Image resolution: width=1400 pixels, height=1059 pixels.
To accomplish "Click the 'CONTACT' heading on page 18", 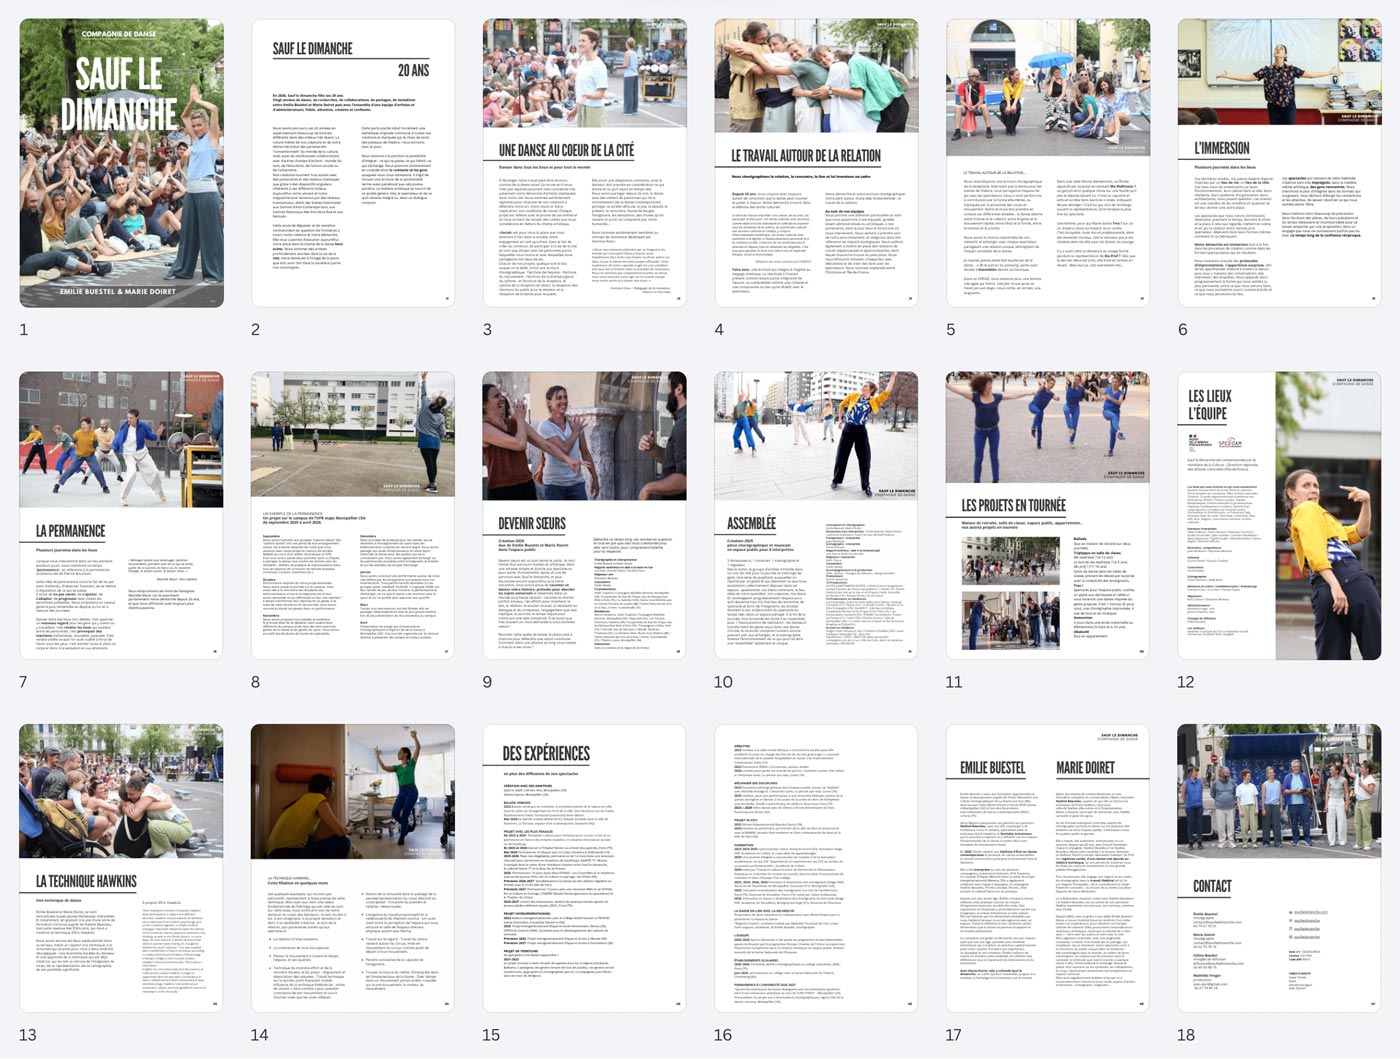I will [x=1212, y=886].
